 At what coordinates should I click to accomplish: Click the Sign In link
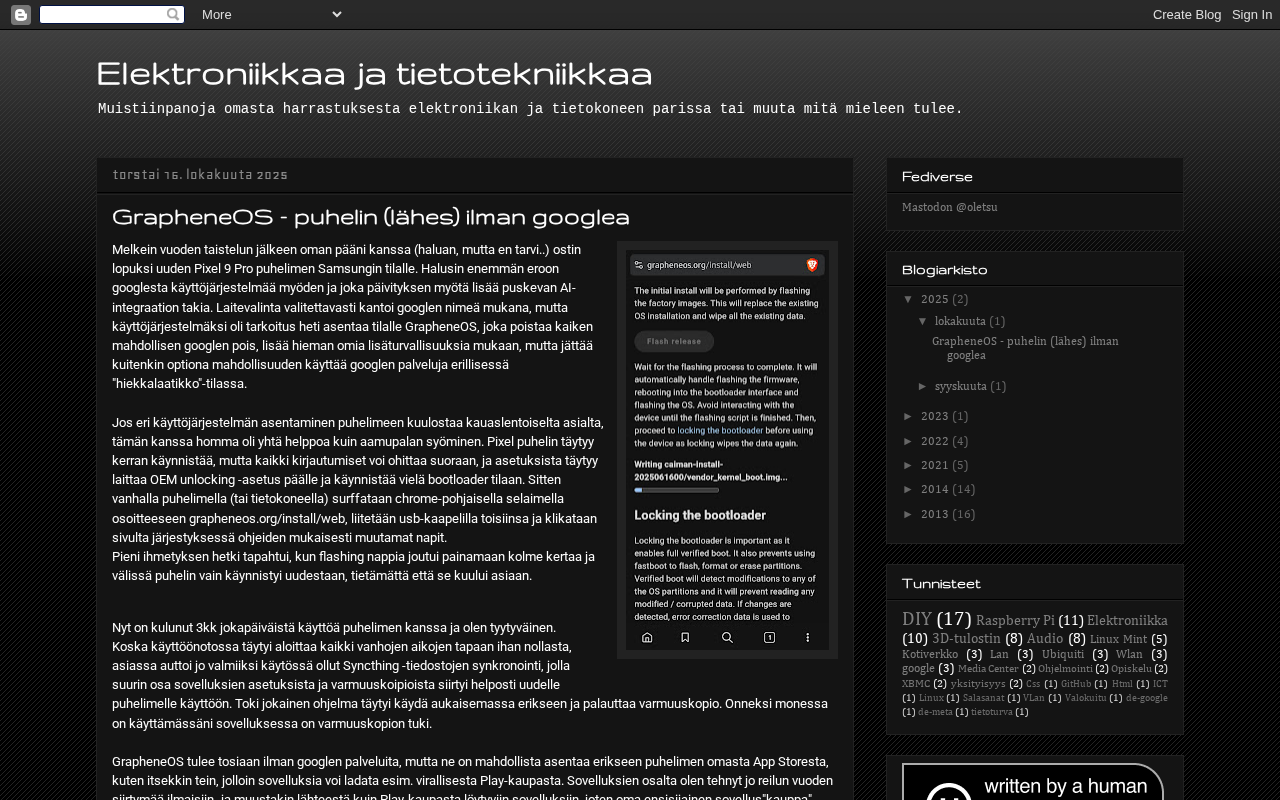click(1252, 14)
